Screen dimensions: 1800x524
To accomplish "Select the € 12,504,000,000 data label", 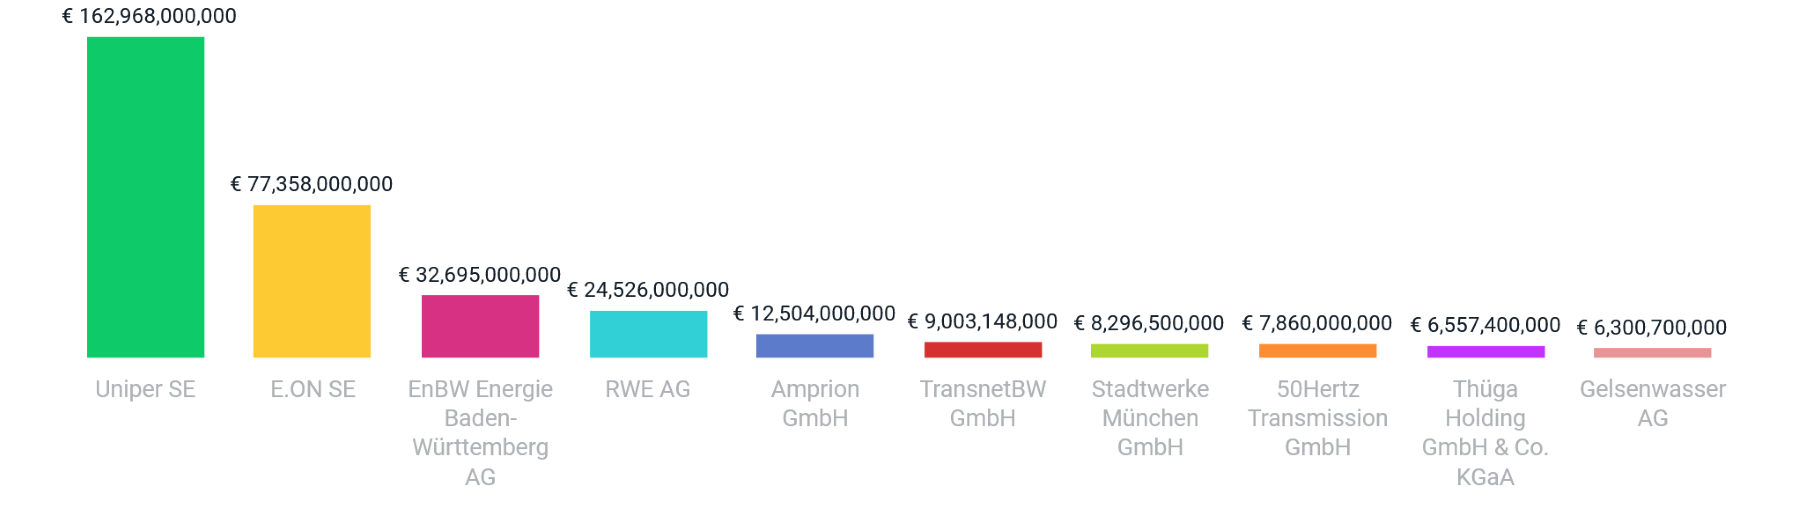I will (814, 314).
